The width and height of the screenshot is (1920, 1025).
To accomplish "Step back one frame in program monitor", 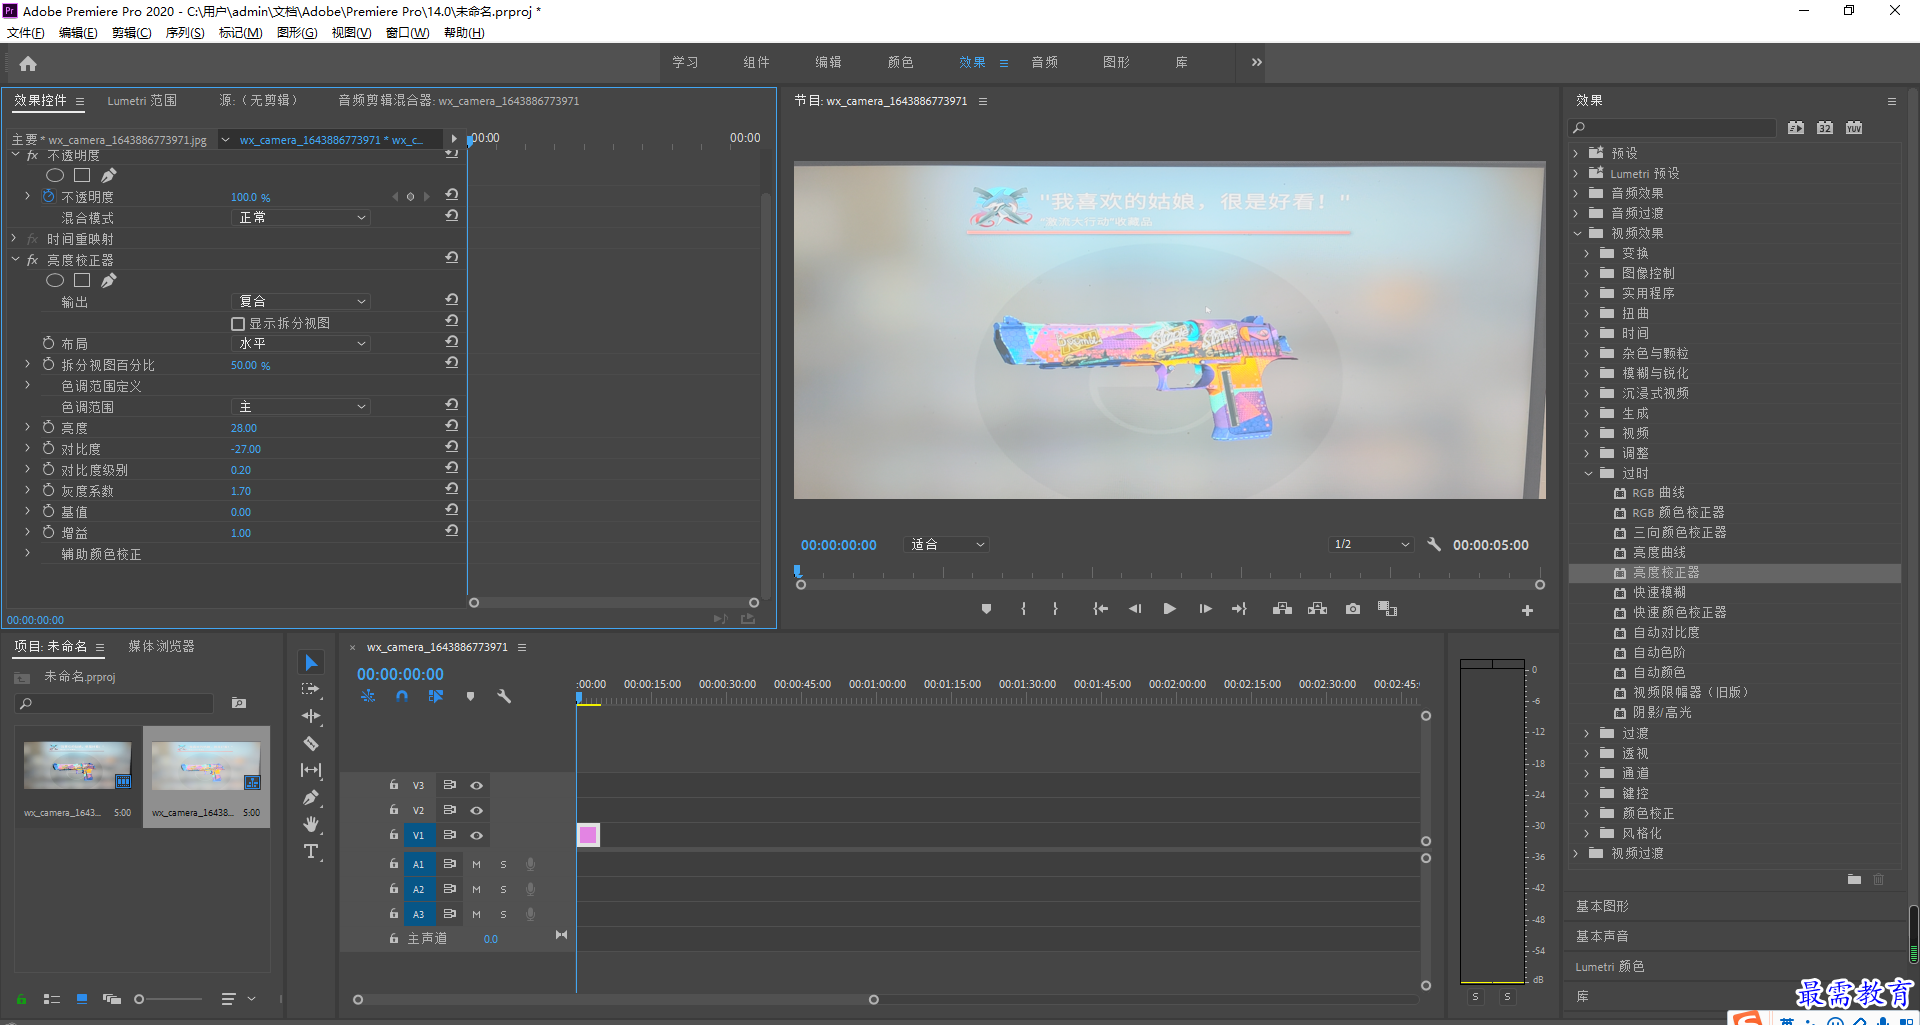I will coord(1135,609).
